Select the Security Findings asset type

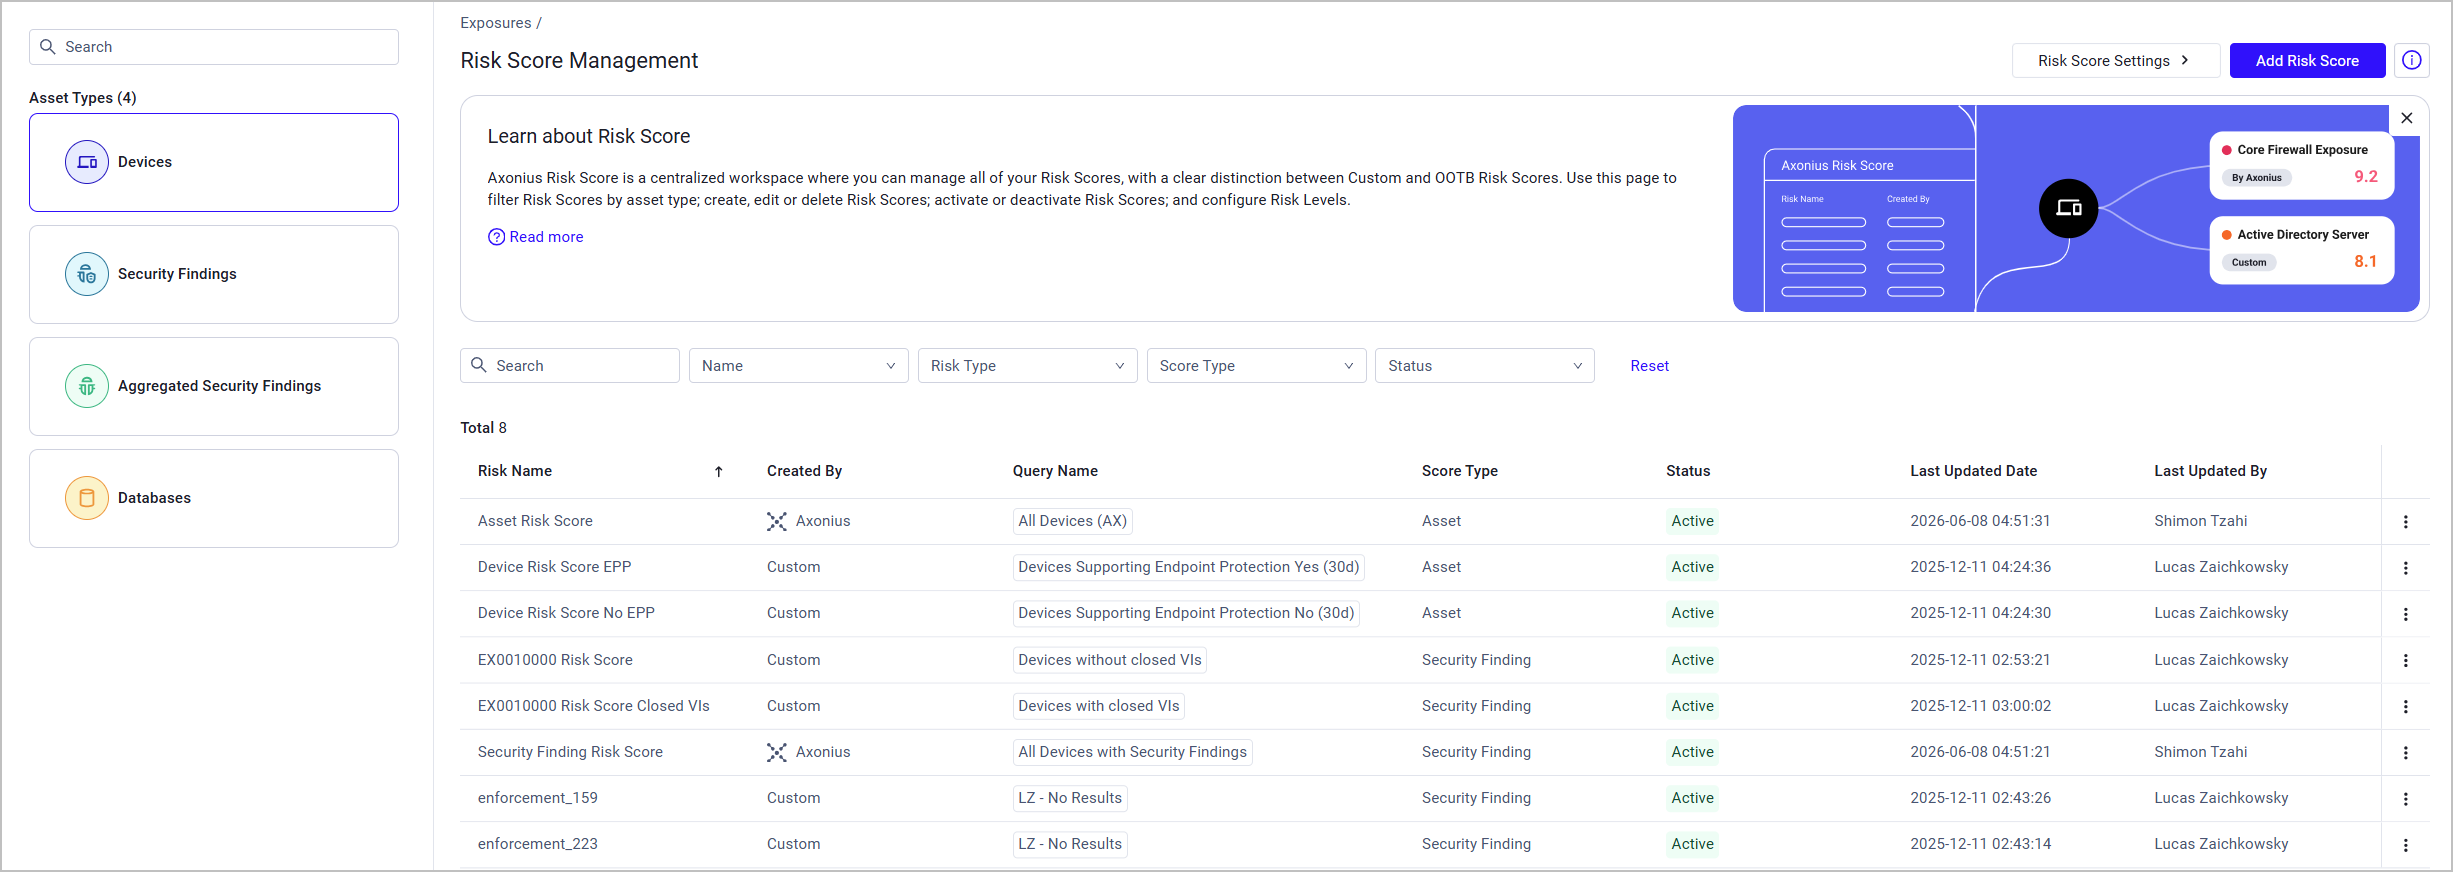(214, 274)
